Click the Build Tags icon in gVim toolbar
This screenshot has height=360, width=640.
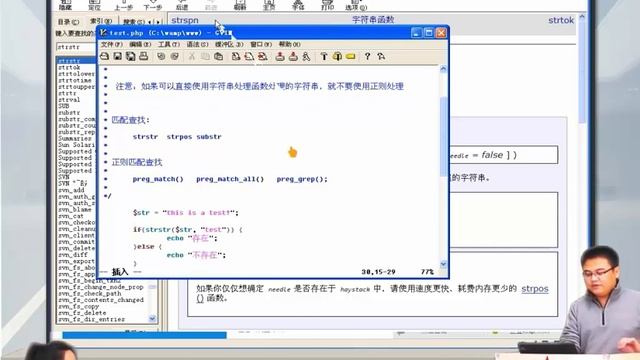click(x=337, y=56)
